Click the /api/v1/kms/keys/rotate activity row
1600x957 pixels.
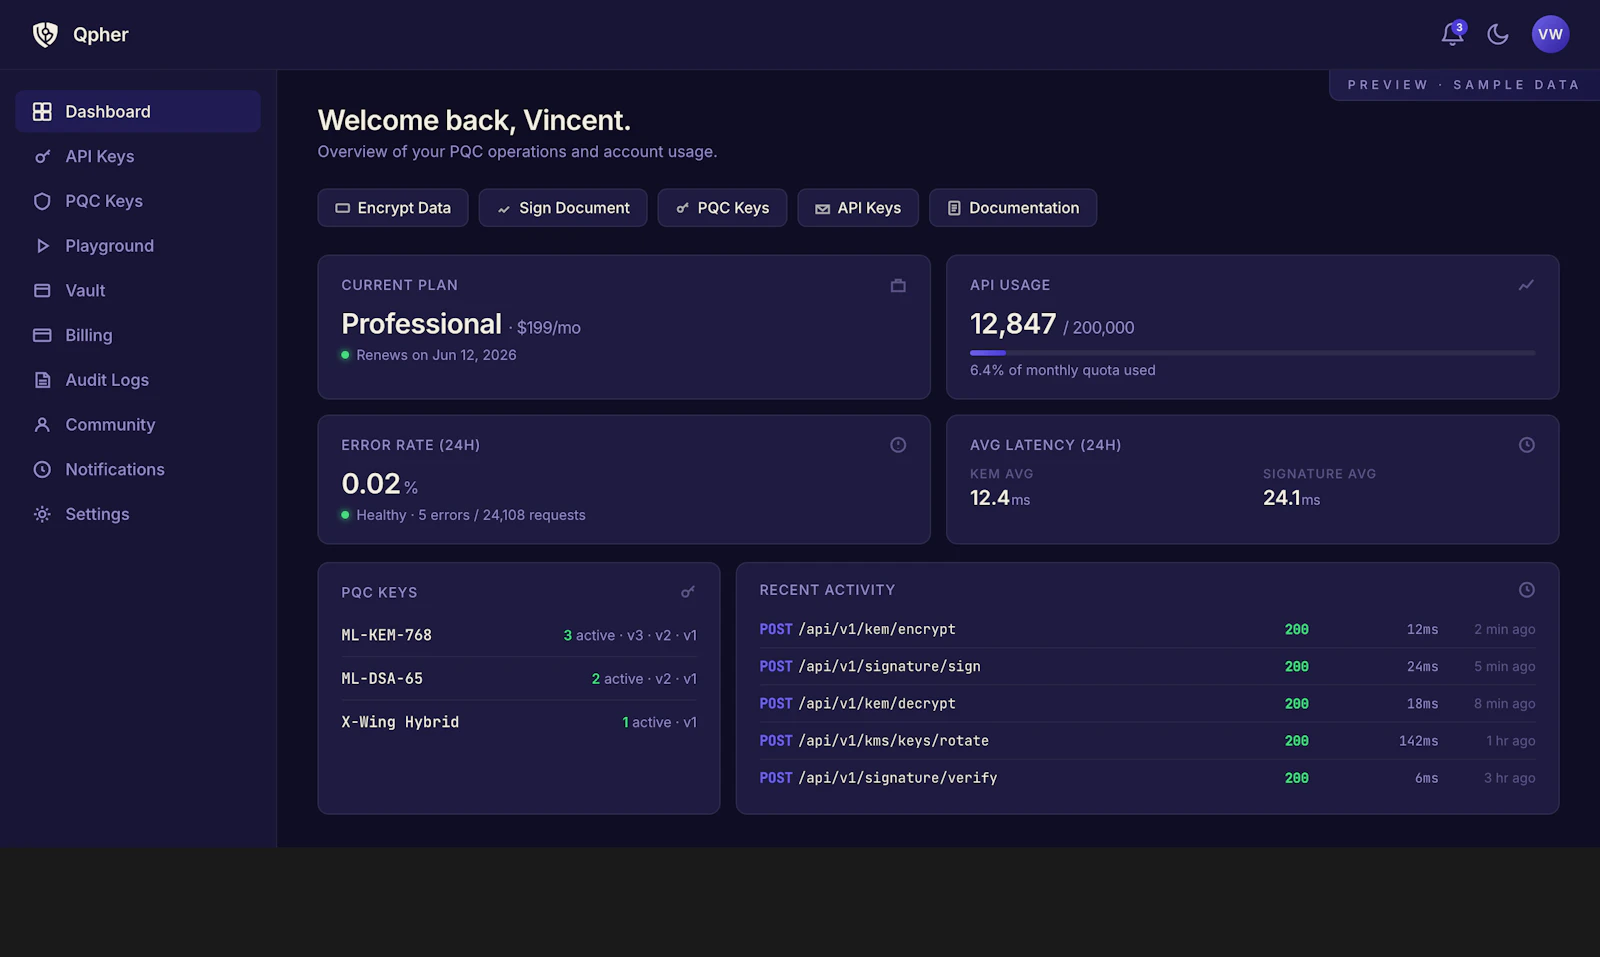1147,740
